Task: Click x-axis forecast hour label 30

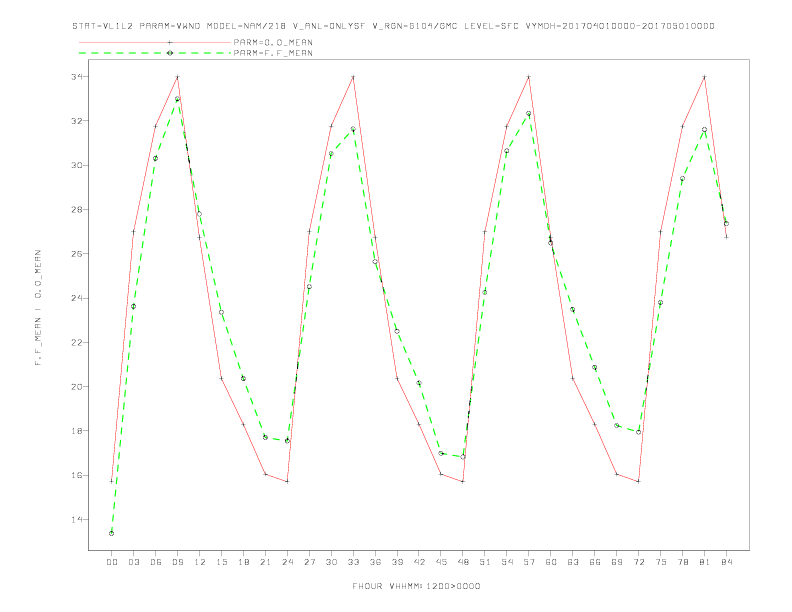Action: pyautogui.click(x=331, y=562)
